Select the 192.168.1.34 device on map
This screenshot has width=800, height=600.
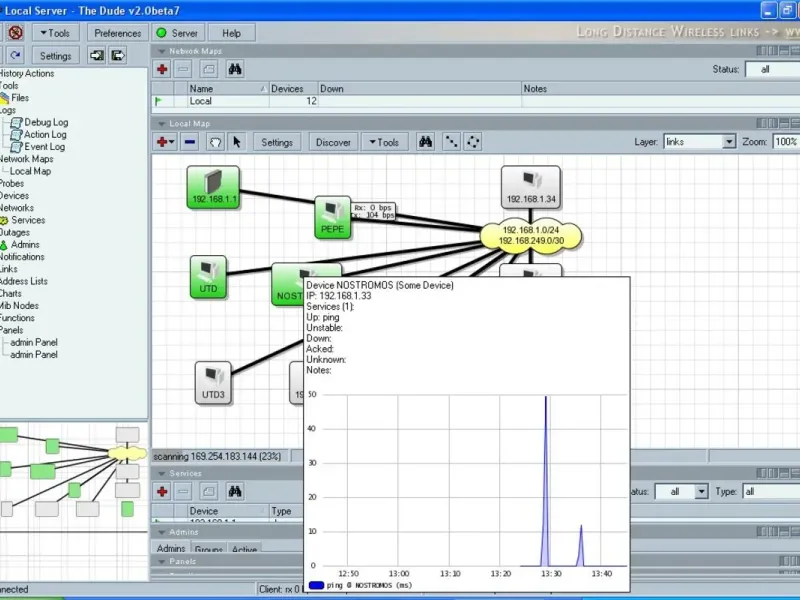pos(531,187)
